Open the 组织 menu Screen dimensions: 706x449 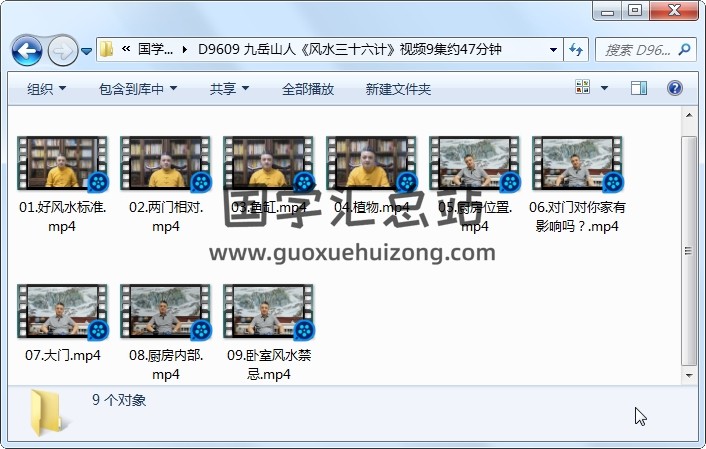(46, 89)
